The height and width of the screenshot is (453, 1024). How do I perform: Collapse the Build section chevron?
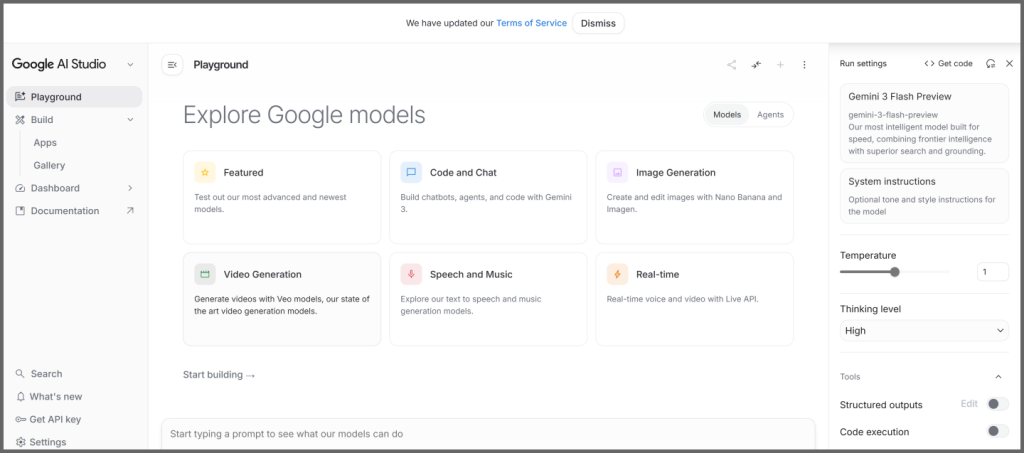pyautogui.click(x=130, y=119)
